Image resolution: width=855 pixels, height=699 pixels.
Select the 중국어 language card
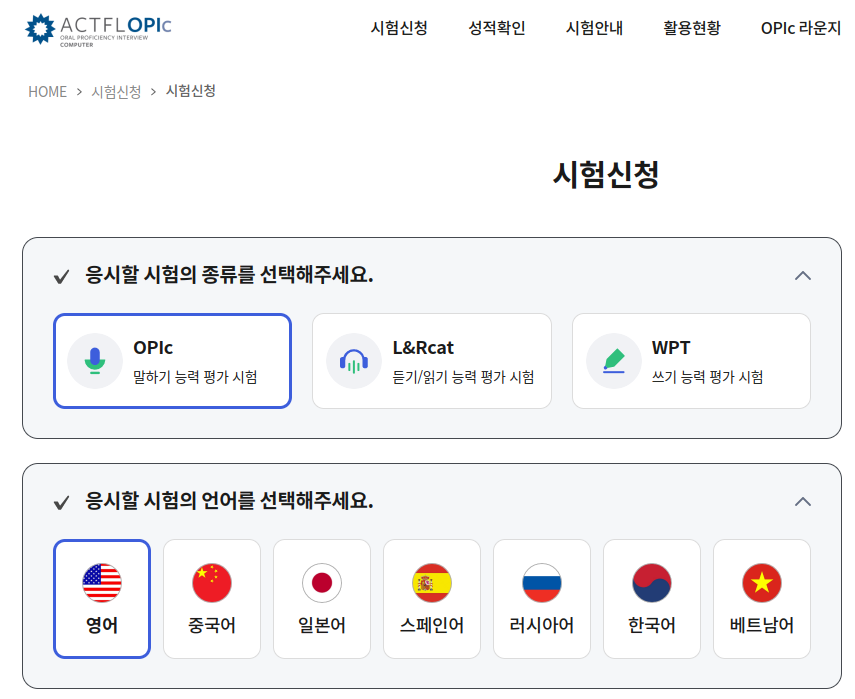pos(211,600)
